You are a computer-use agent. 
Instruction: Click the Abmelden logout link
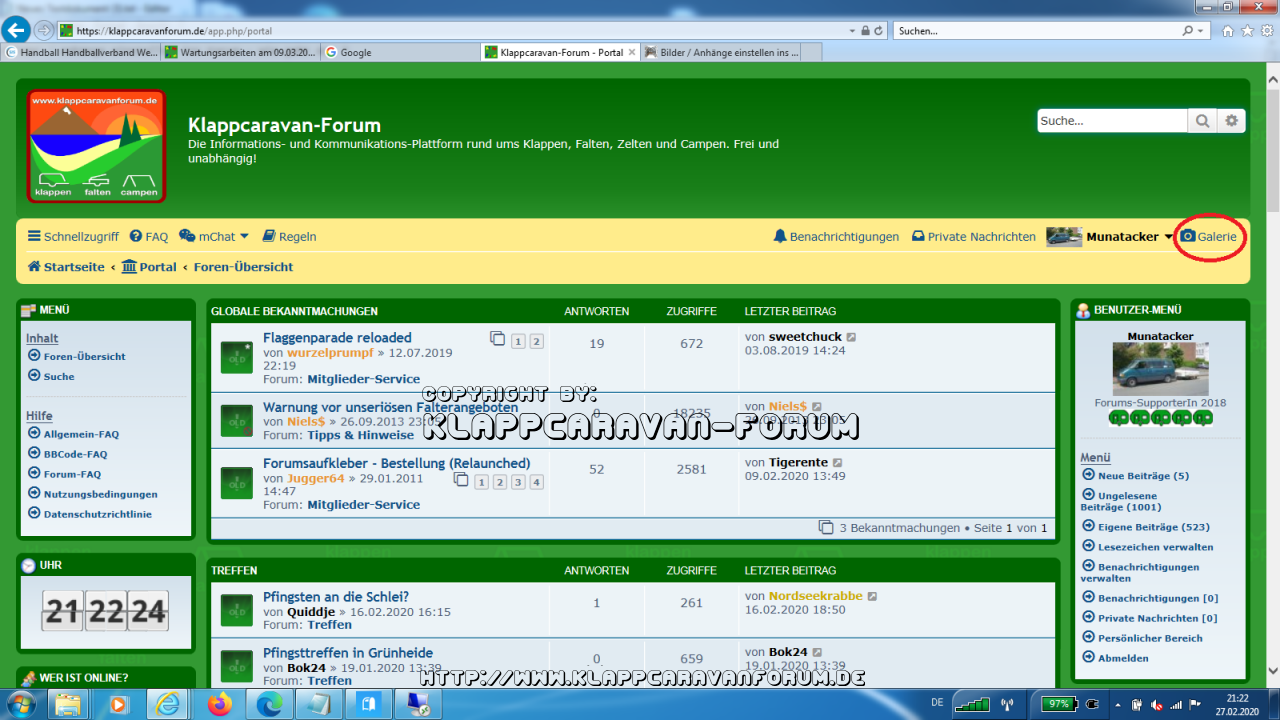click(x=1123, y=658)
